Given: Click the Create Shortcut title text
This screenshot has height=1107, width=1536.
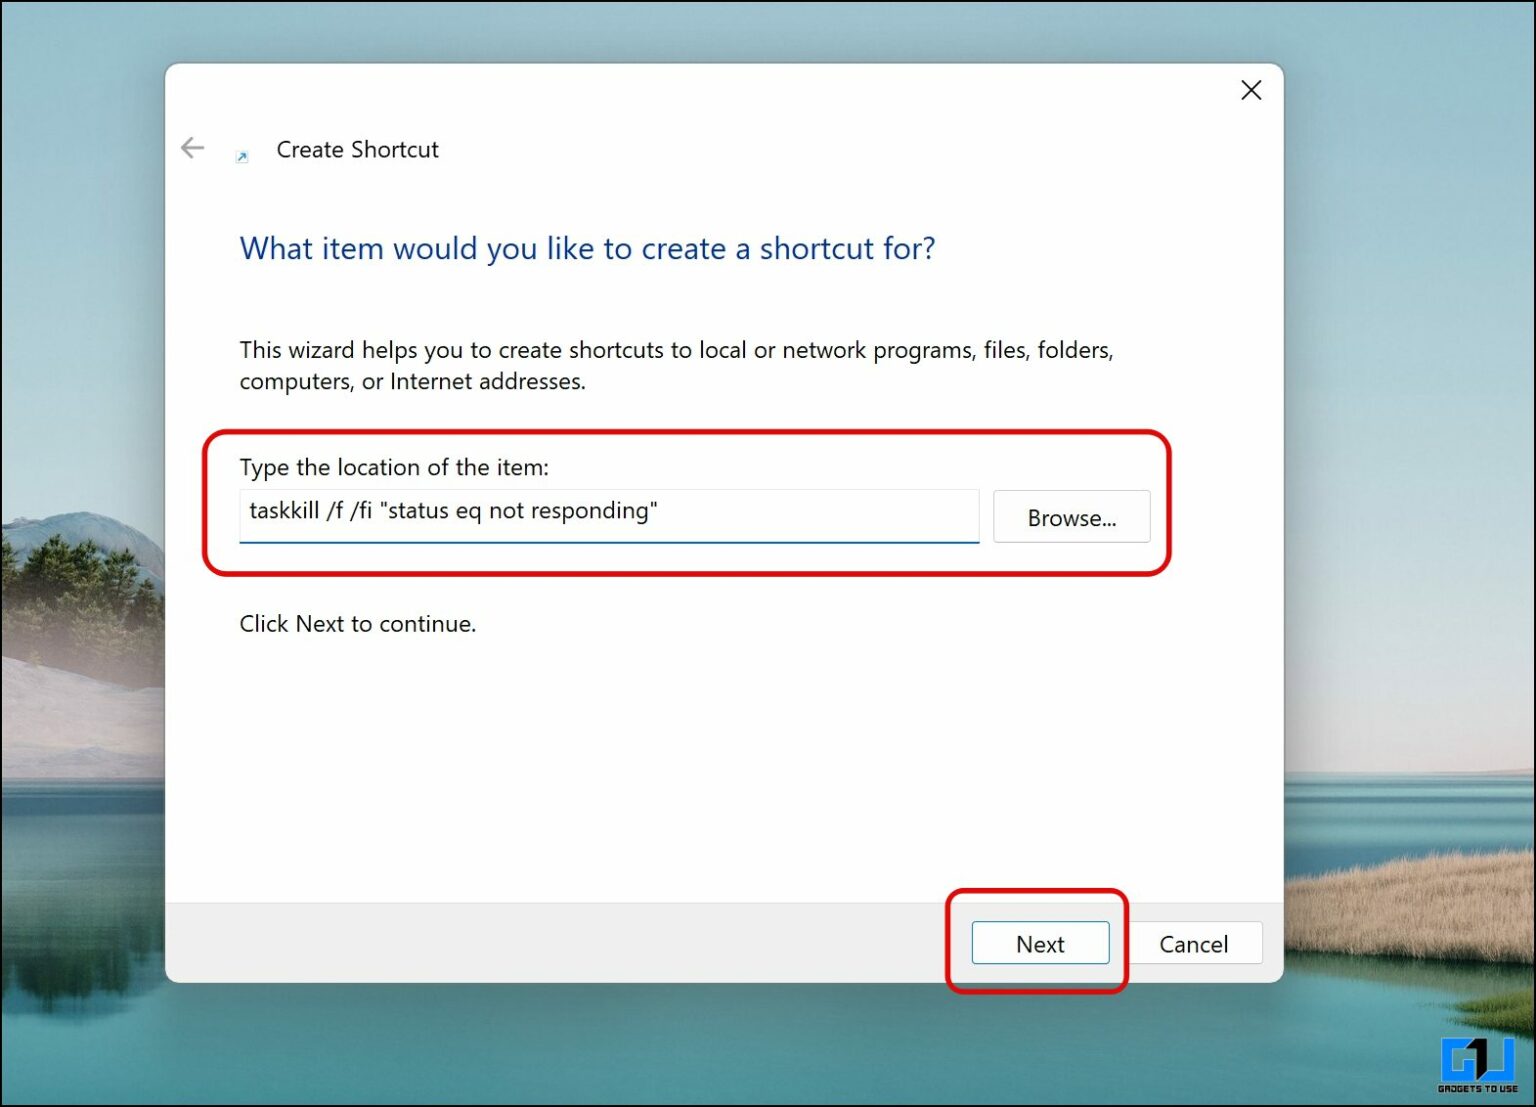Looking at the screenshot, I should (x=357, y=150).
